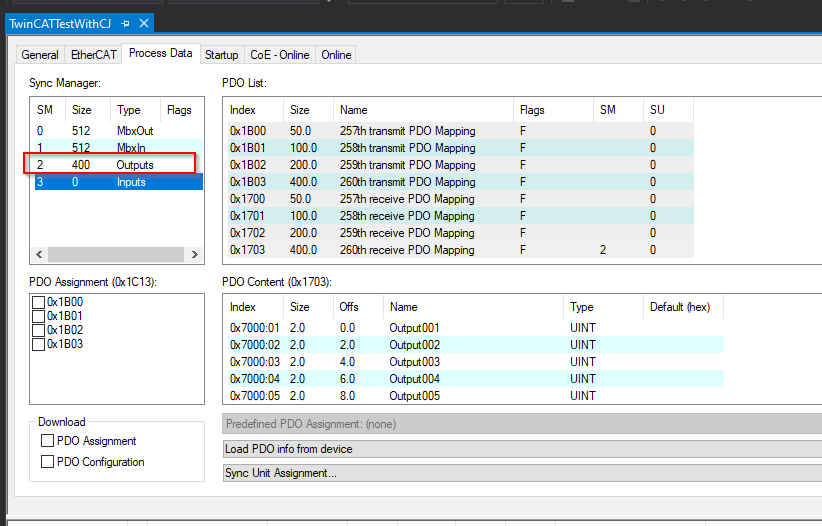This screenshot has width=822, height=526.
Task: Click the Sync Manager Type column header
Action: pos(135,110)
